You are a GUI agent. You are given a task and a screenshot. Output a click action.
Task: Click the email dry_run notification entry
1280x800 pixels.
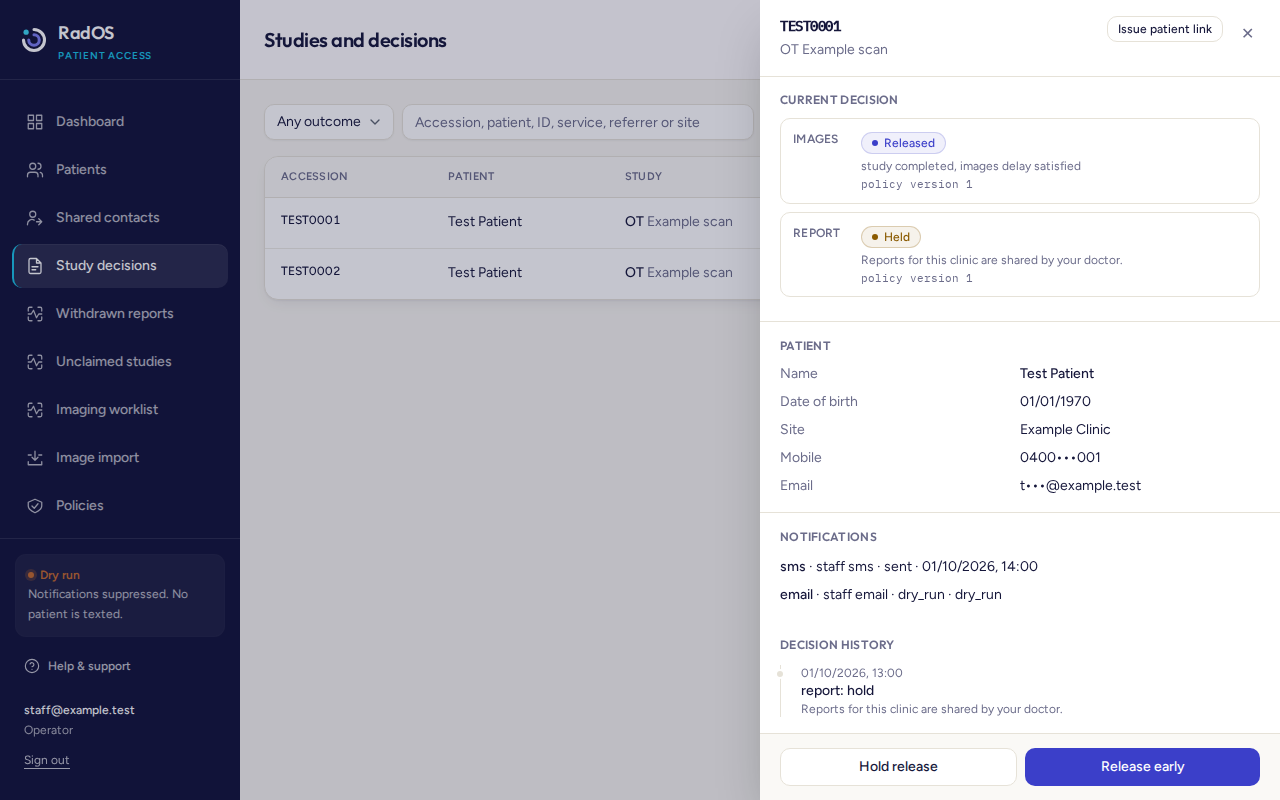[x=891, y=595]
